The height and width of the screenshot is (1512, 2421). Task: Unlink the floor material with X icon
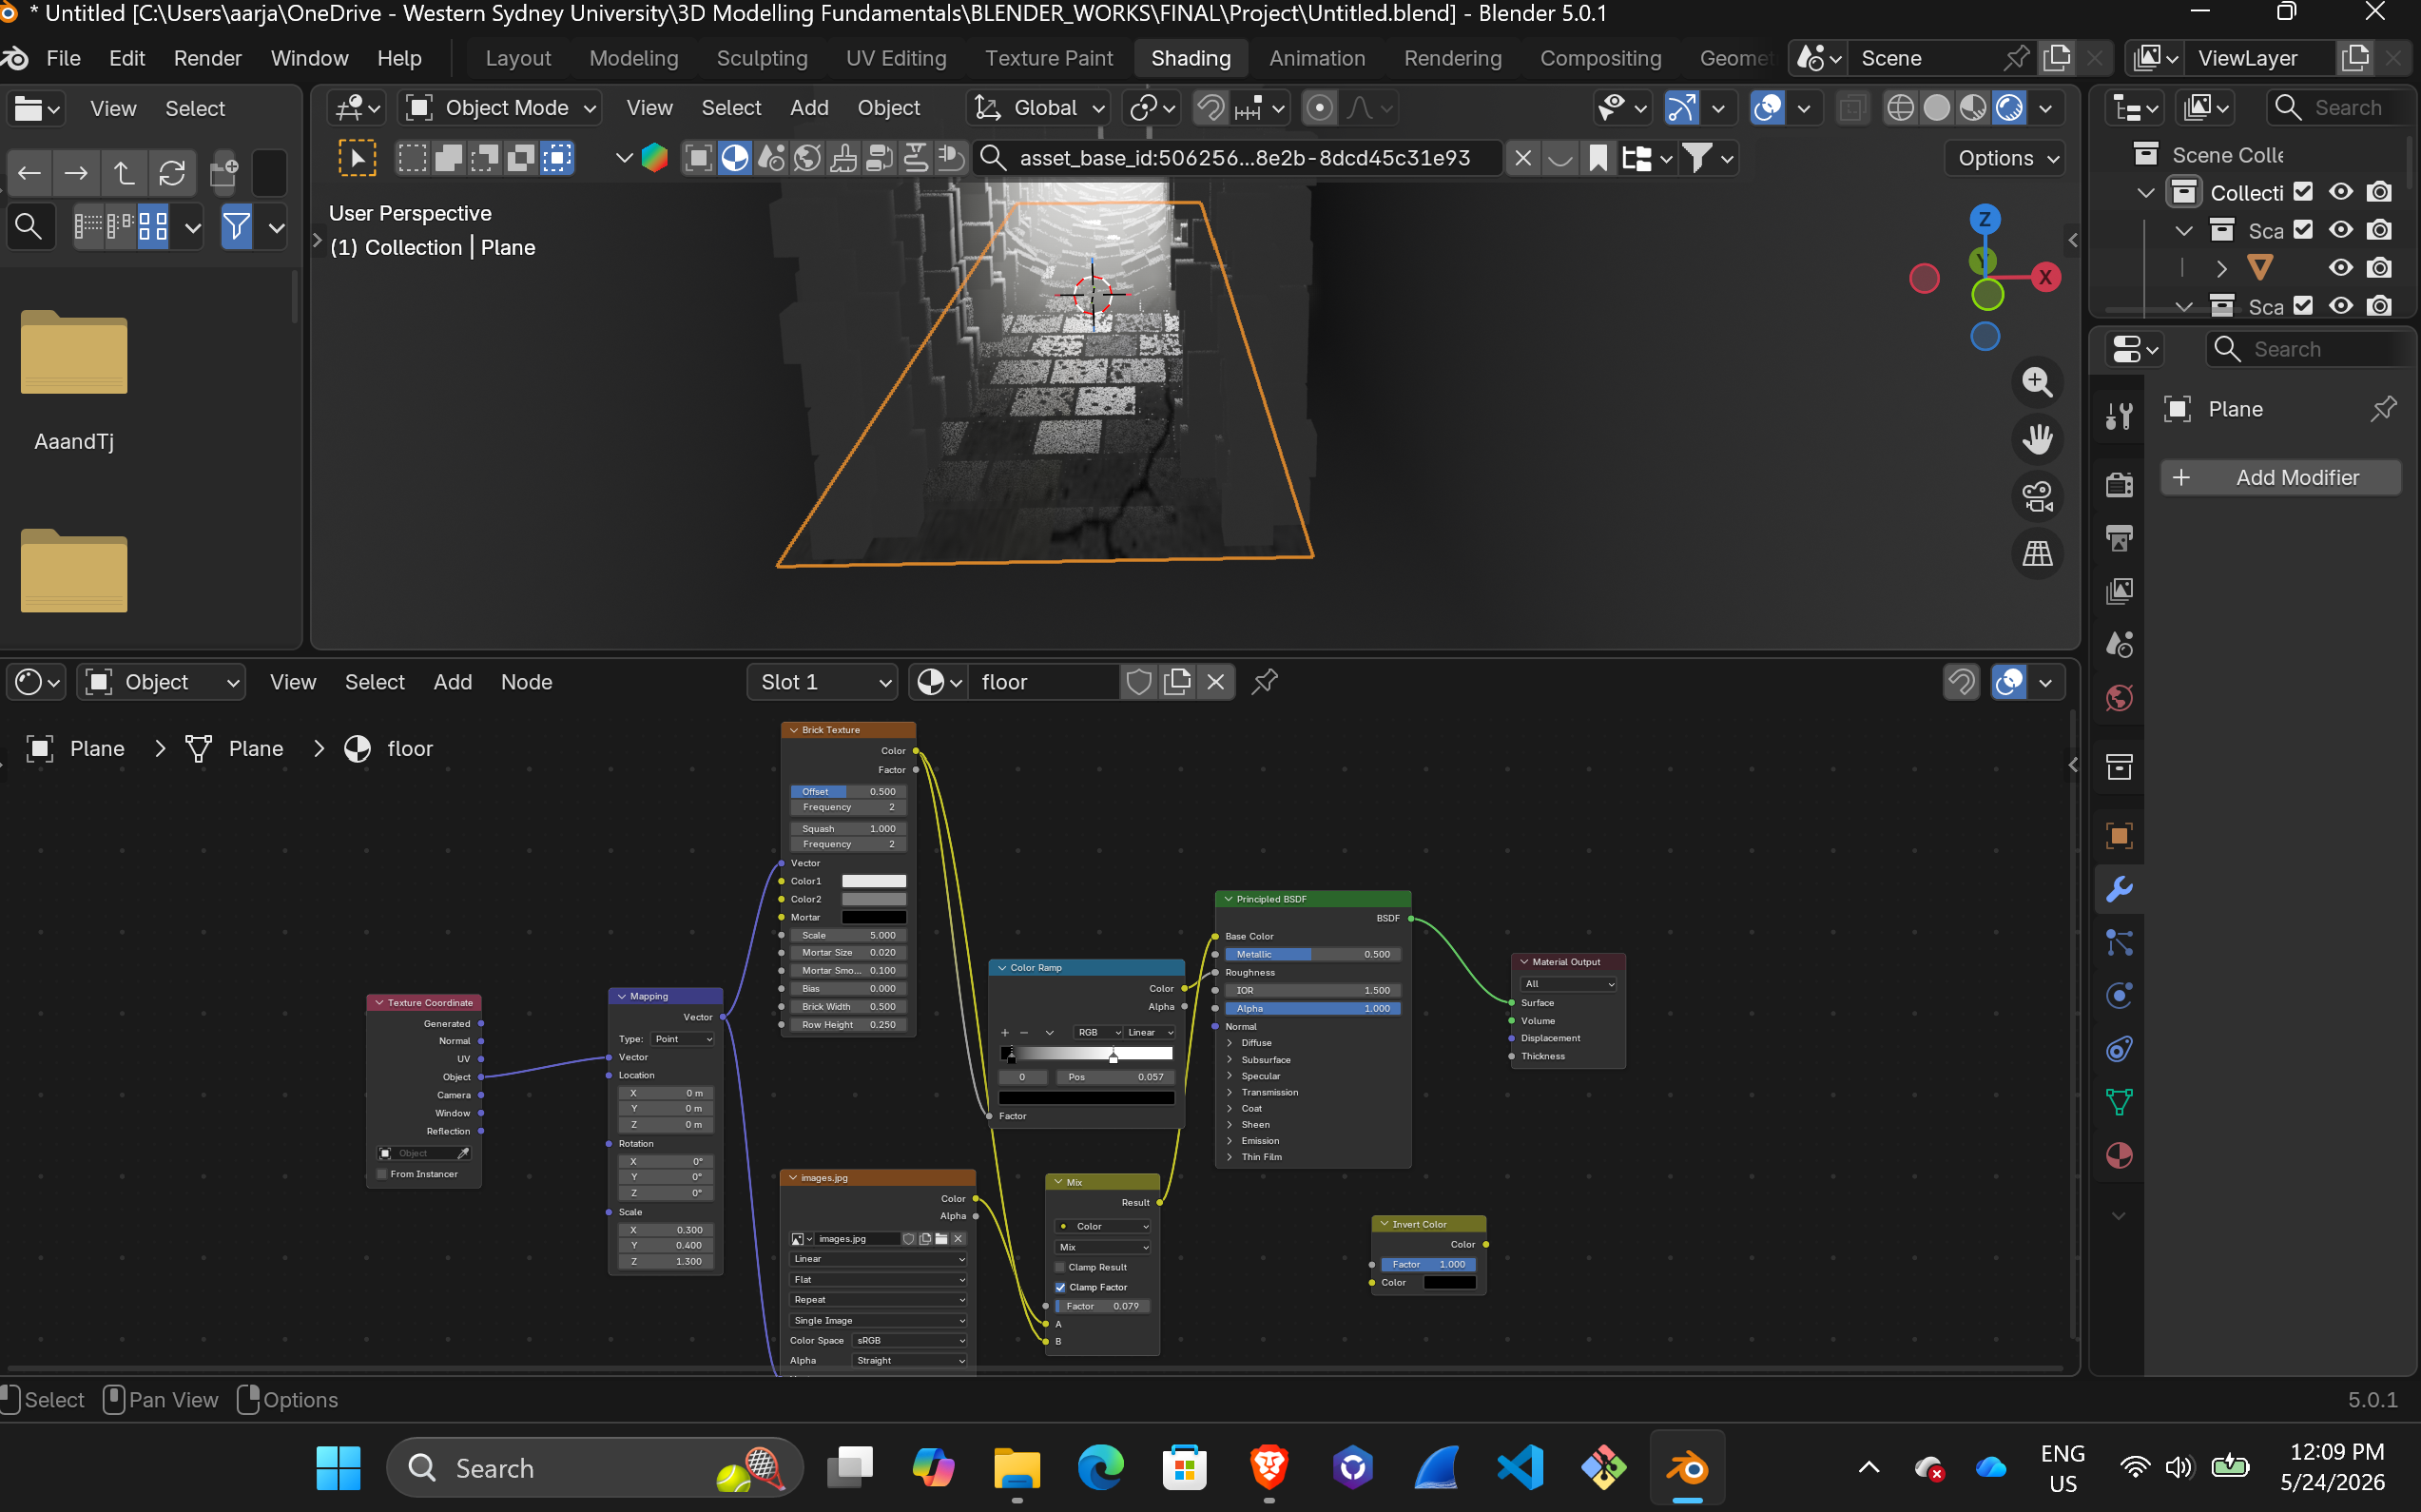coord(1216,682)
